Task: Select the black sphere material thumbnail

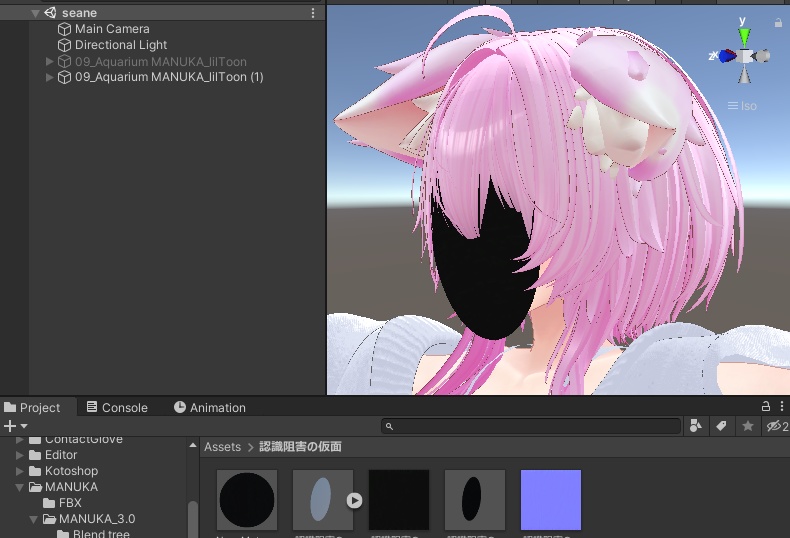Action: point(247,500)
